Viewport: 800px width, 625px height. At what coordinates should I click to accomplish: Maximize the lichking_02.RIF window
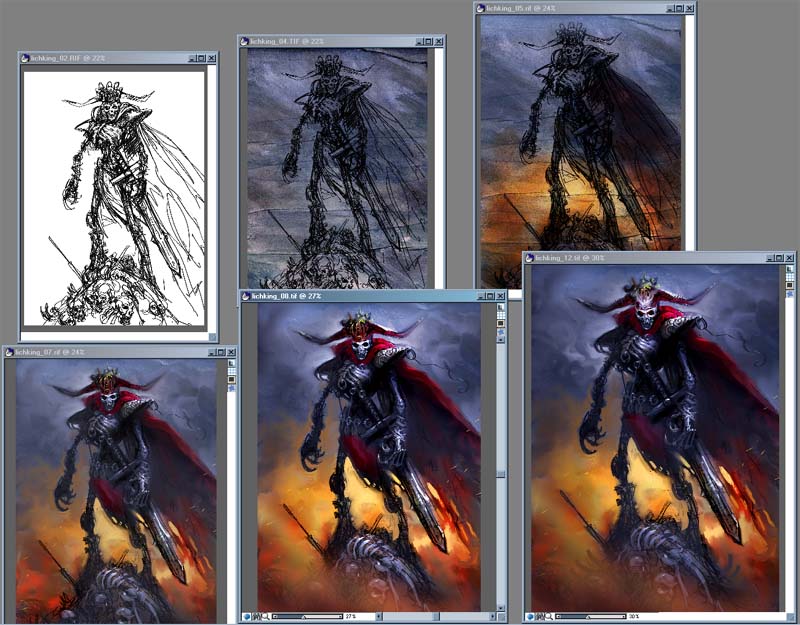coord(202,58)
